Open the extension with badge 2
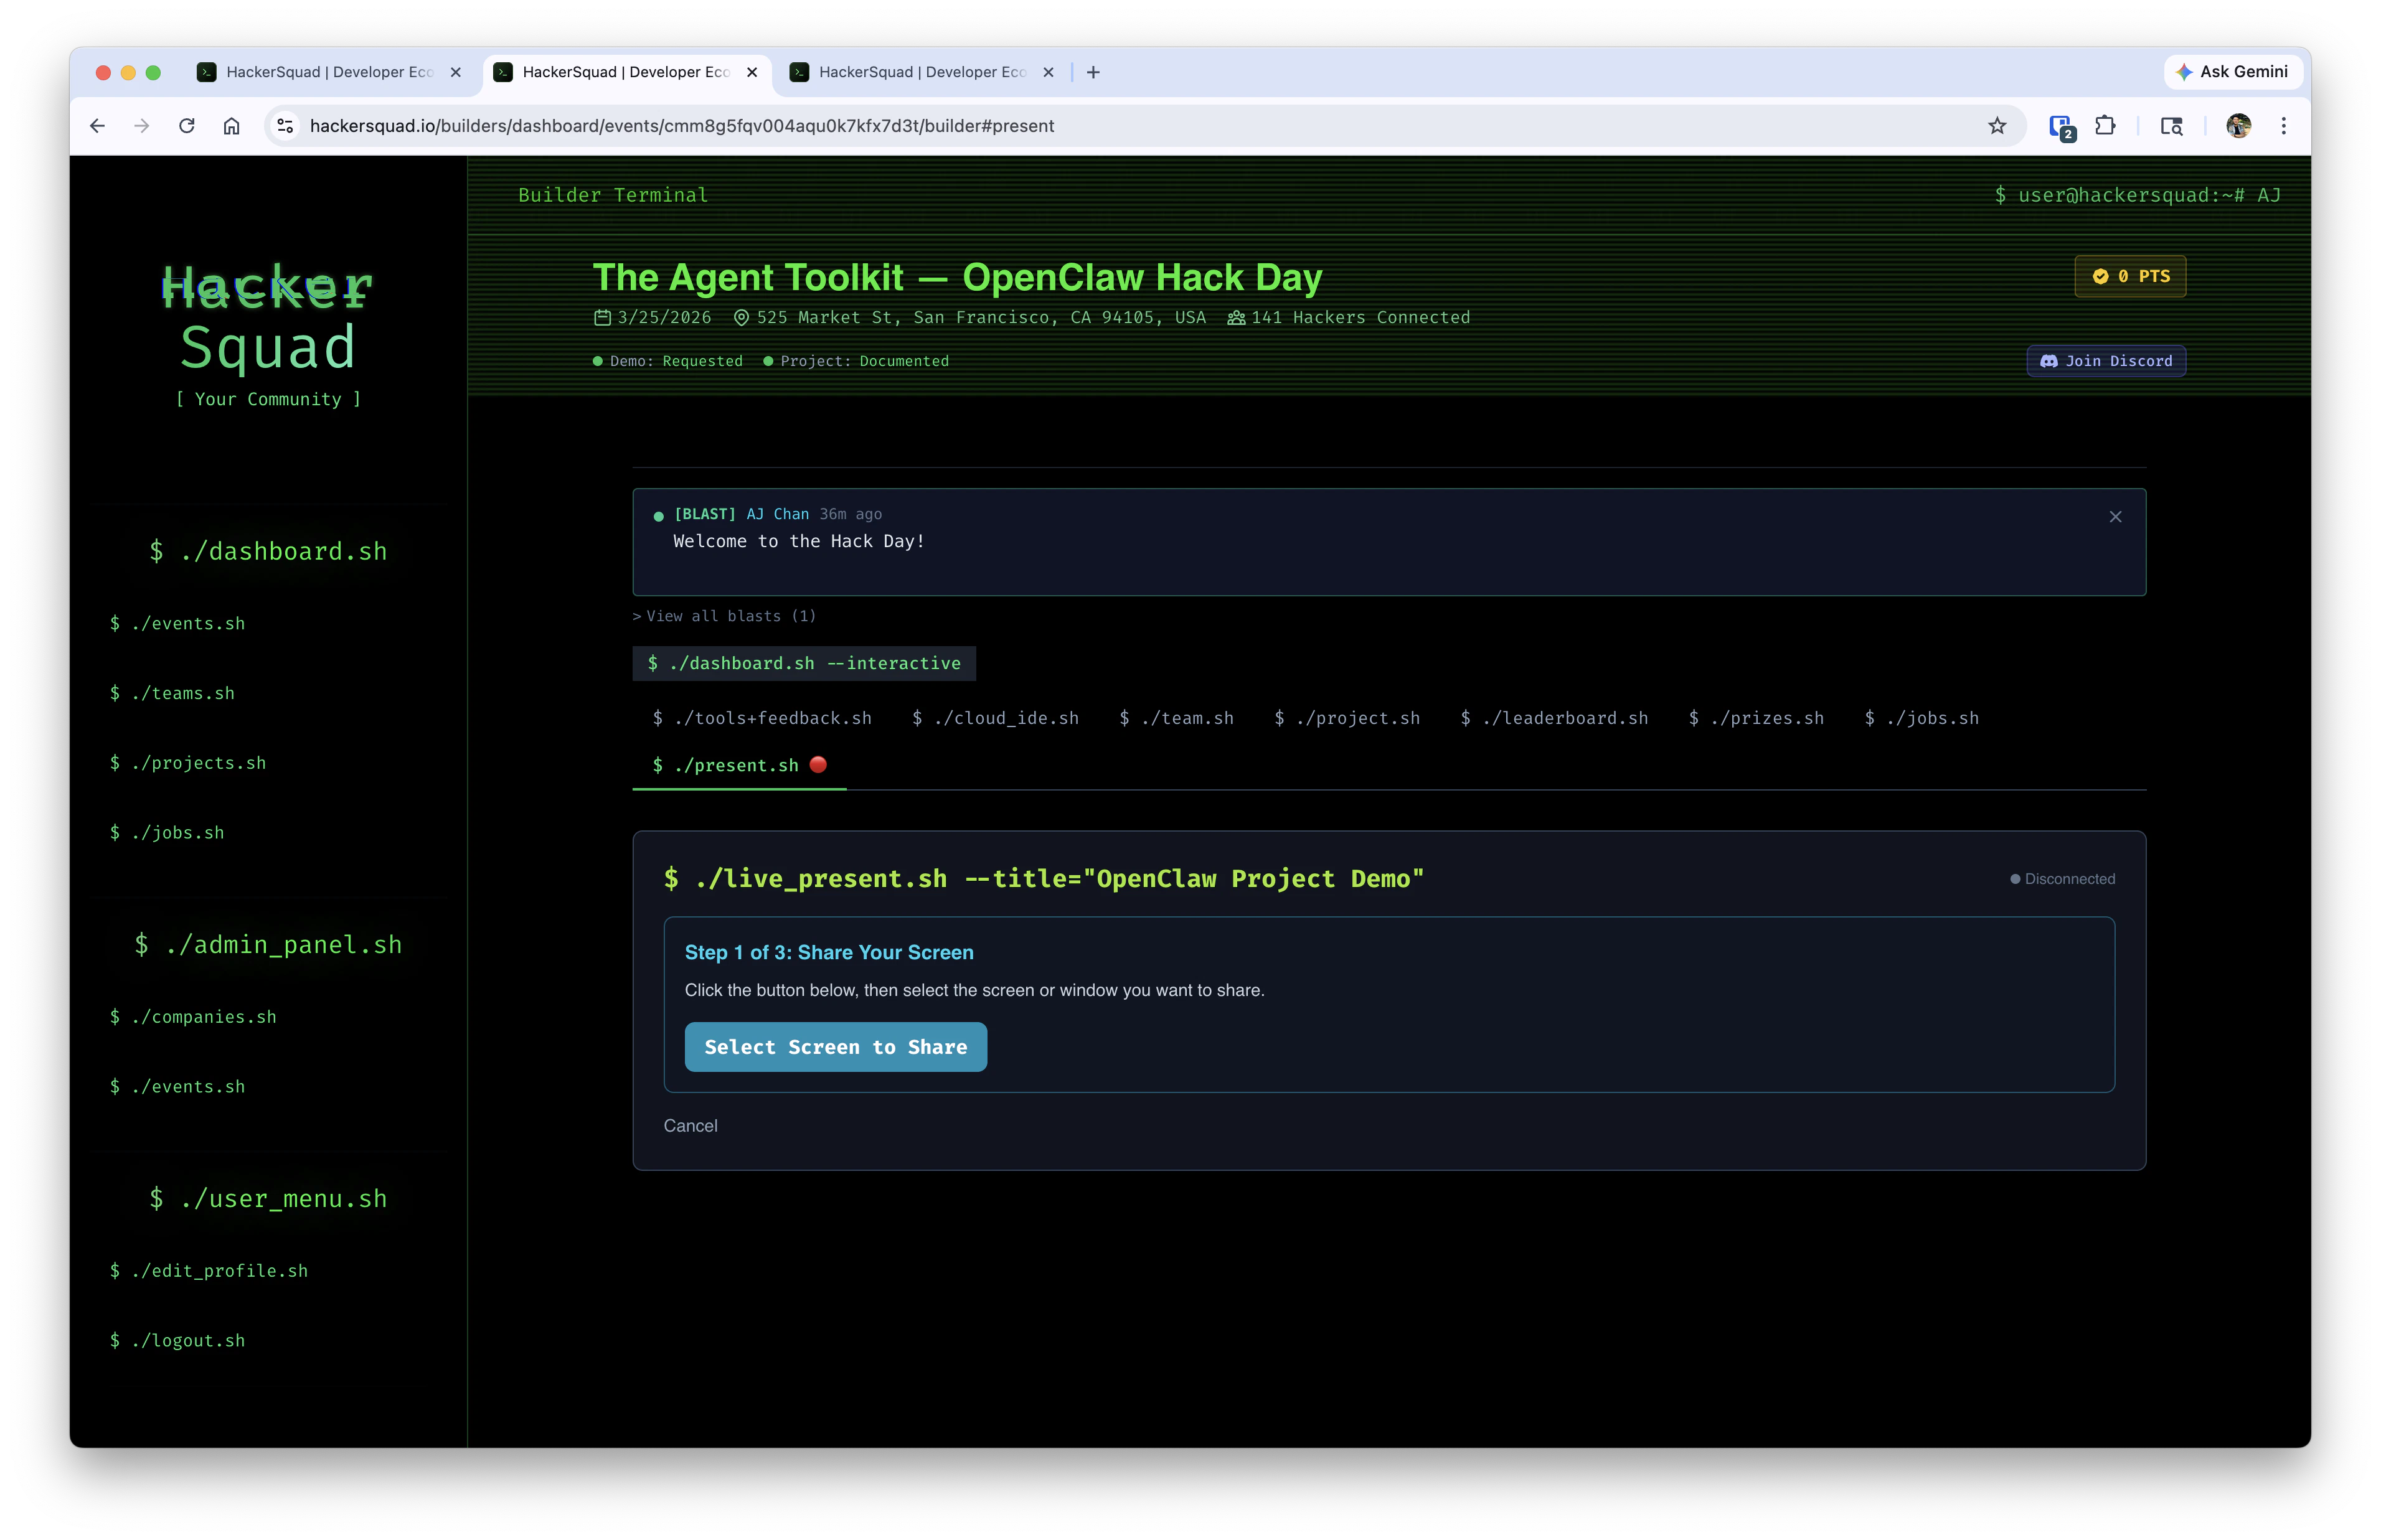 (x=2061, y=127)
